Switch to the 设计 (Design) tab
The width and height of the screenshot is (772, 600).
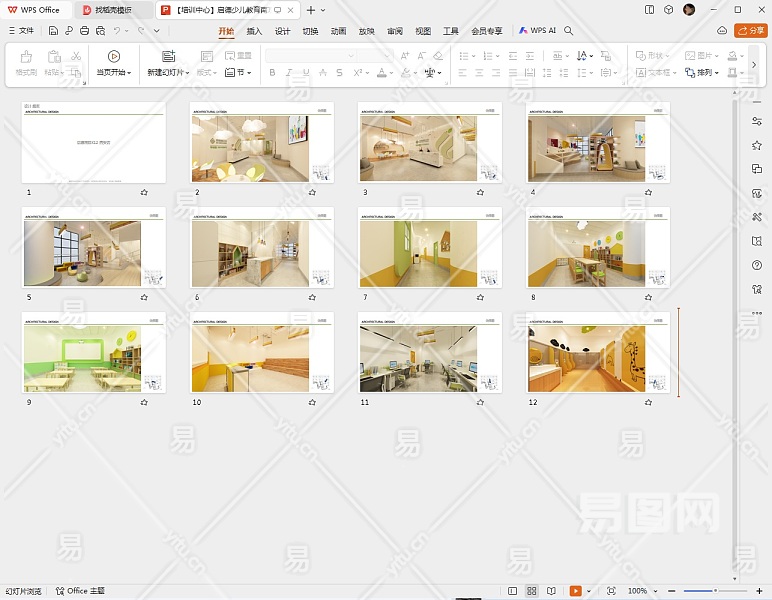[x=282, y=31]
